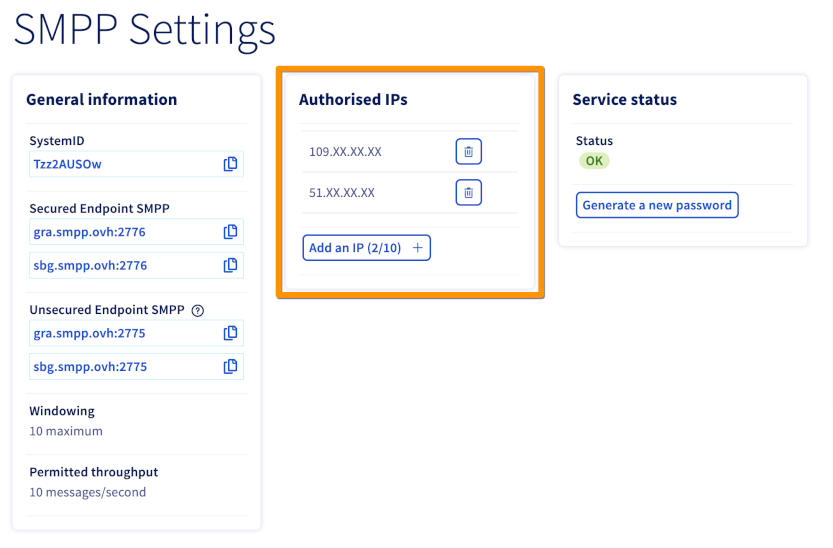Click the 109.XX.XX.XX IP address entry
The image size is (833, 548).
click(345, 152)
